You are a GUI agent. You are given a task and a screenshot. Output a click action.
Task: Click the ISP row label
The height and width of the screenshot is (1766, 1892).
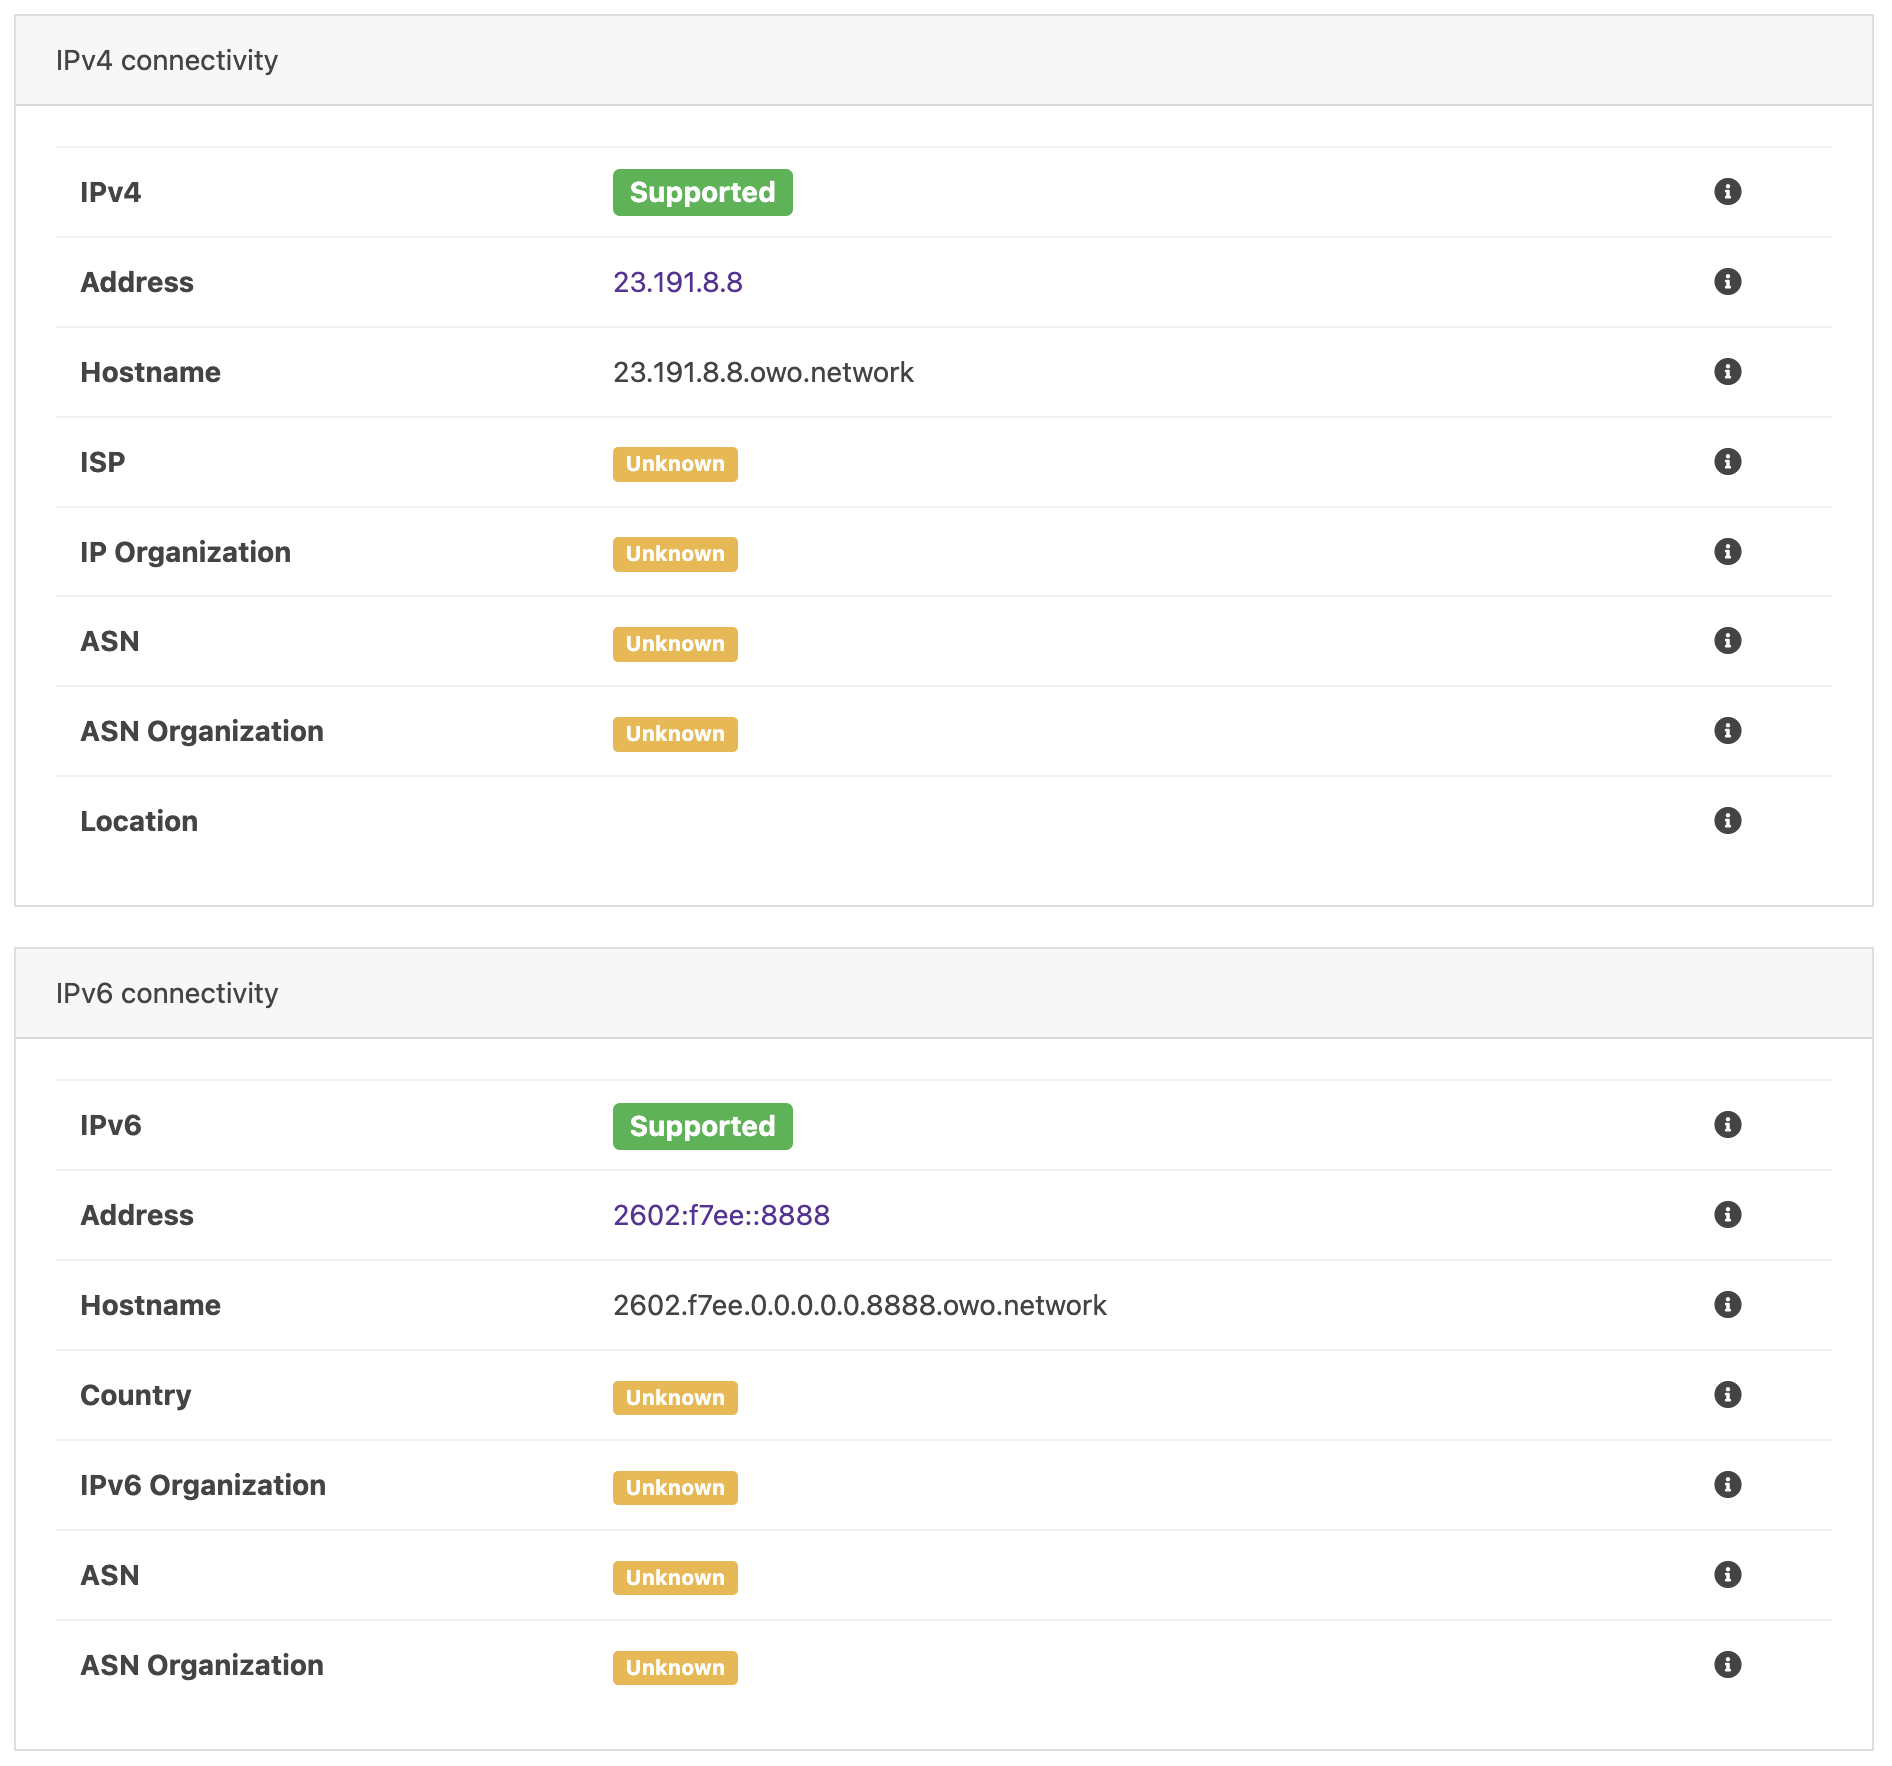(103, 462)
